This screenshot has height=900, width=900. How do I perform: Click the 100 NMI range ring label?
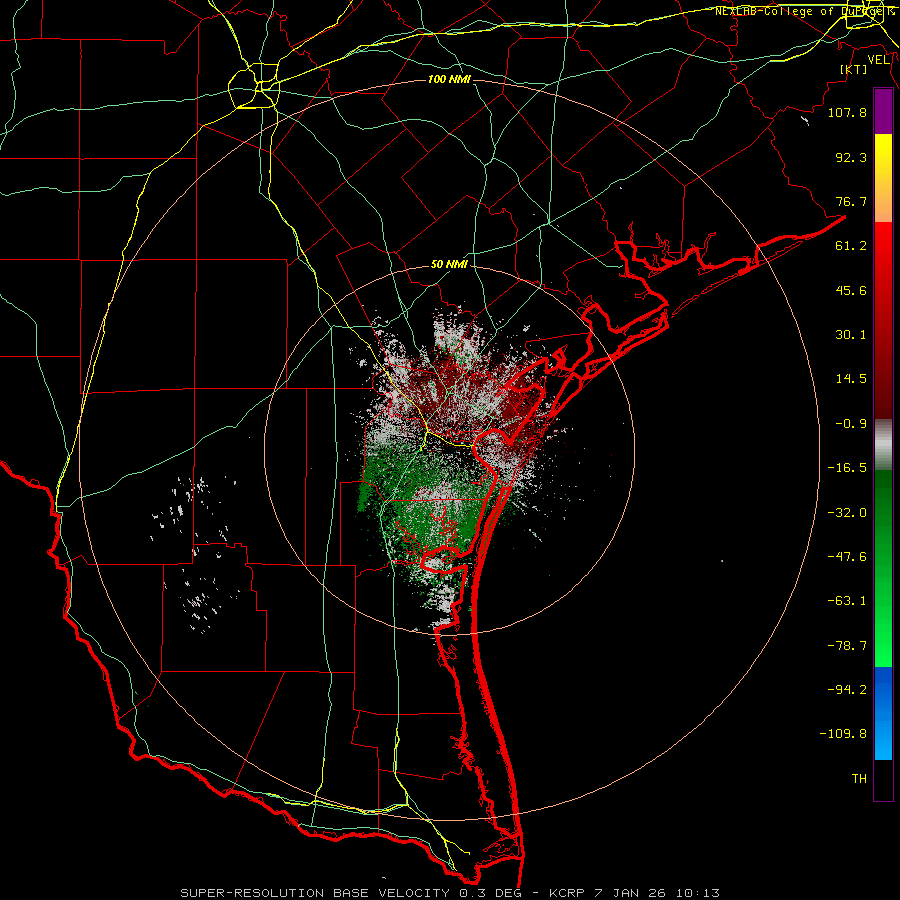point(449,79)
